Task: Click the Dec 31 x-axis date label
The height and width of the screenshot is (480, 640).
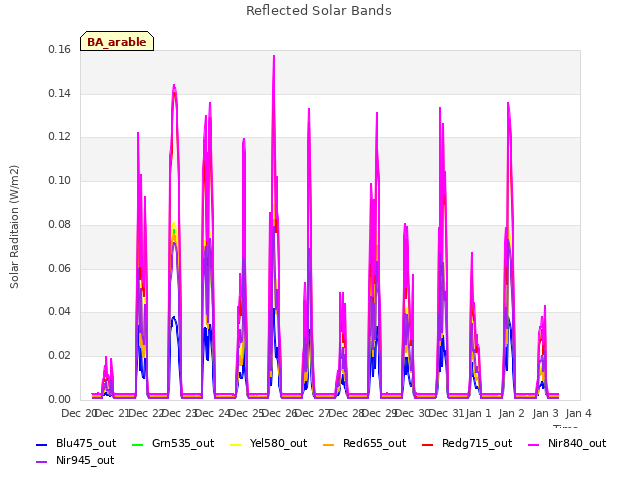Action: pos(447,414)
